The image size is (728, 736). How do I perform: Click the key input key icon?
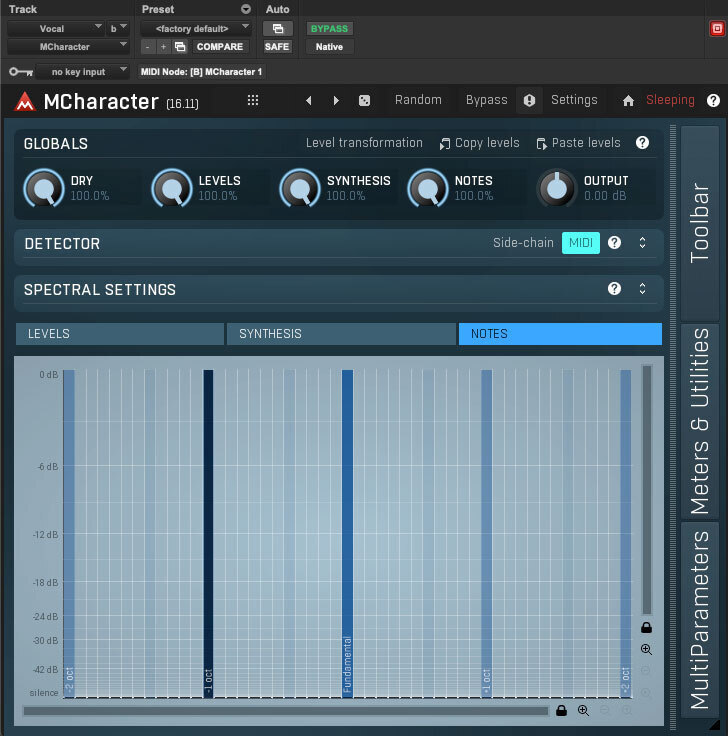21,72
